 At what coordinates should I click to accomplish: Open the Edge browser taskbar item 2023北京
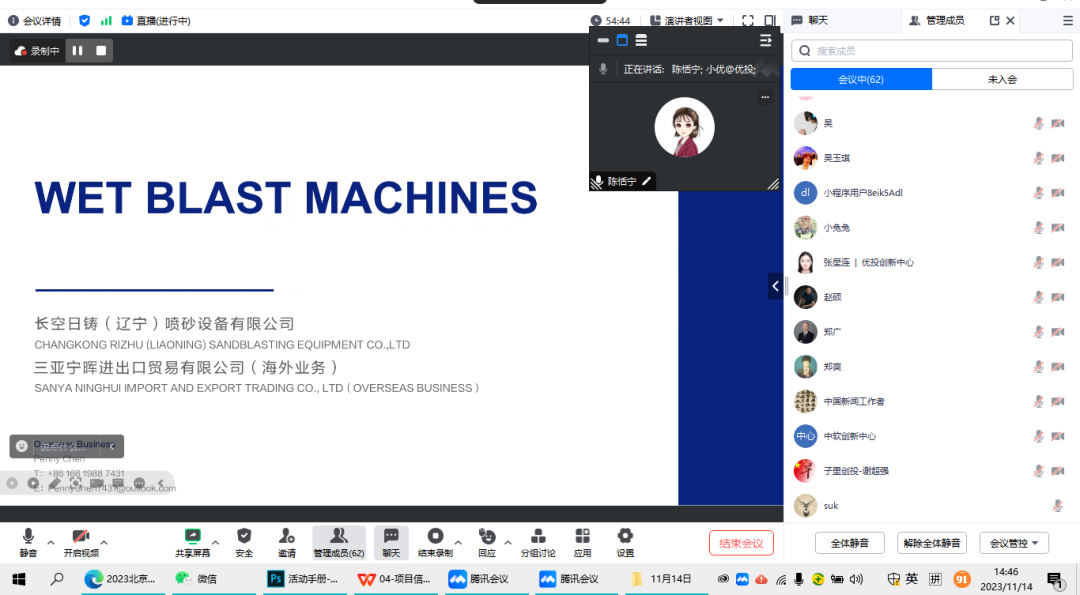click(x=121, y=579)
